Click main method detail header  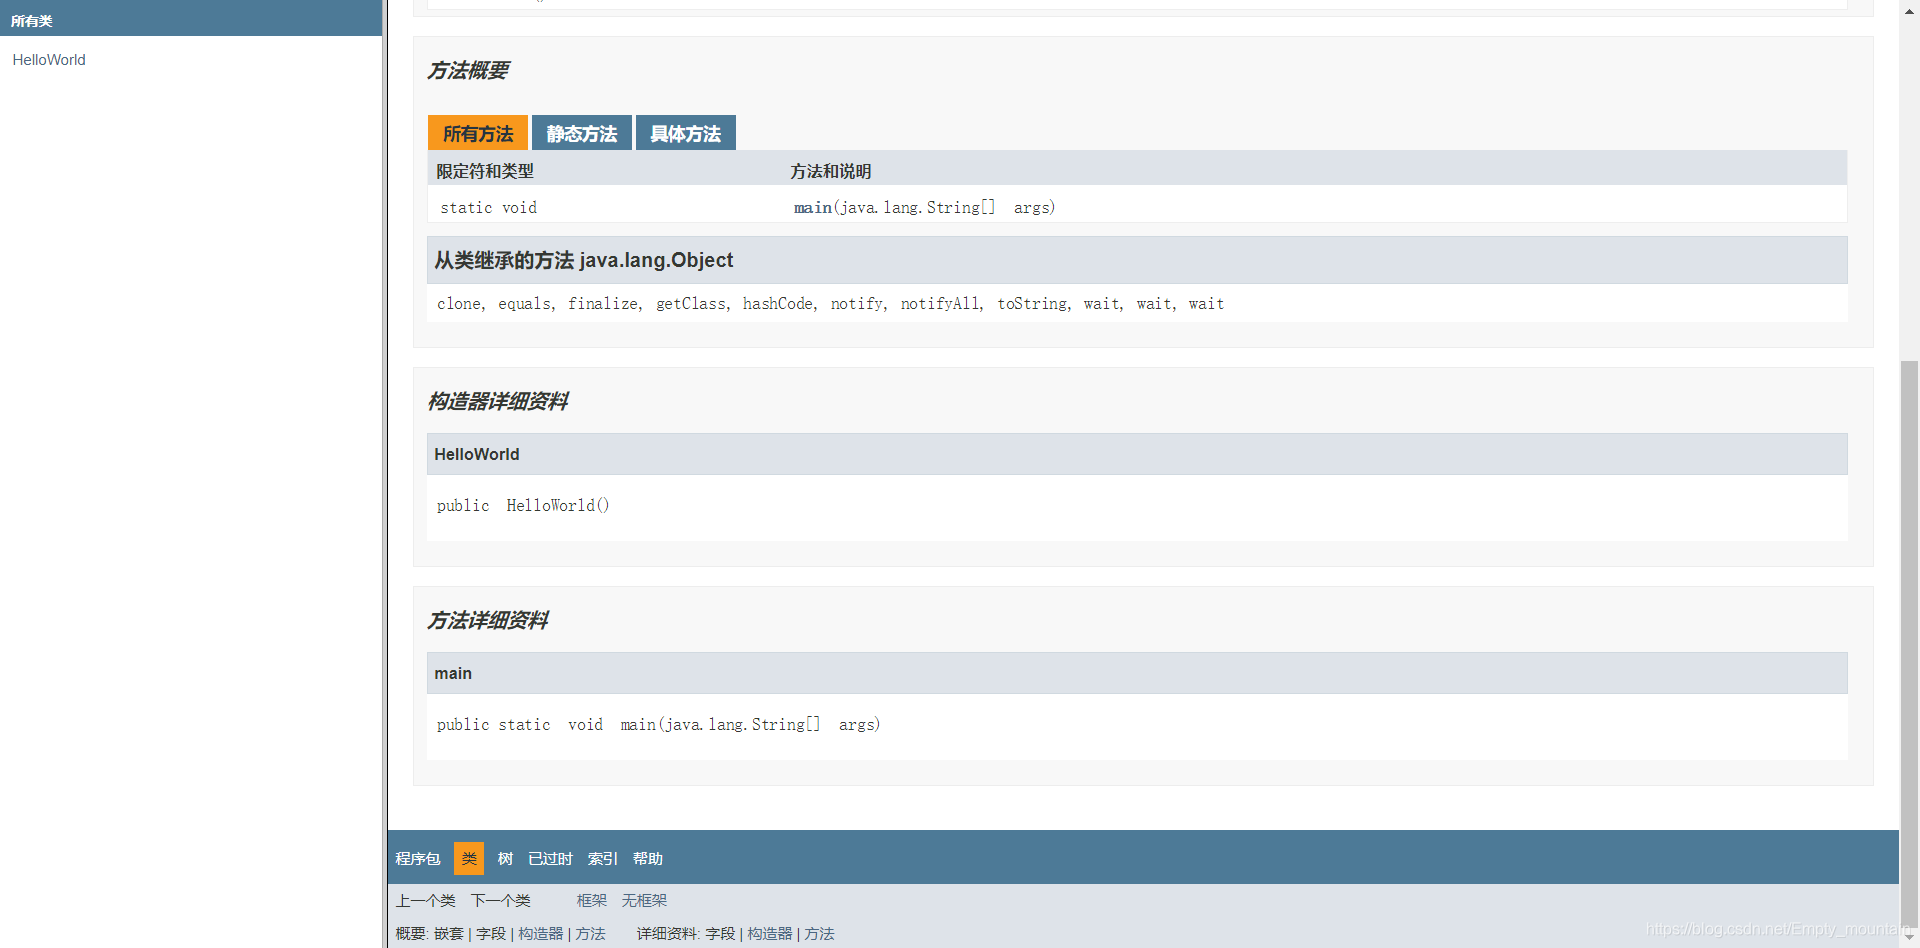tap(1137, 673)
